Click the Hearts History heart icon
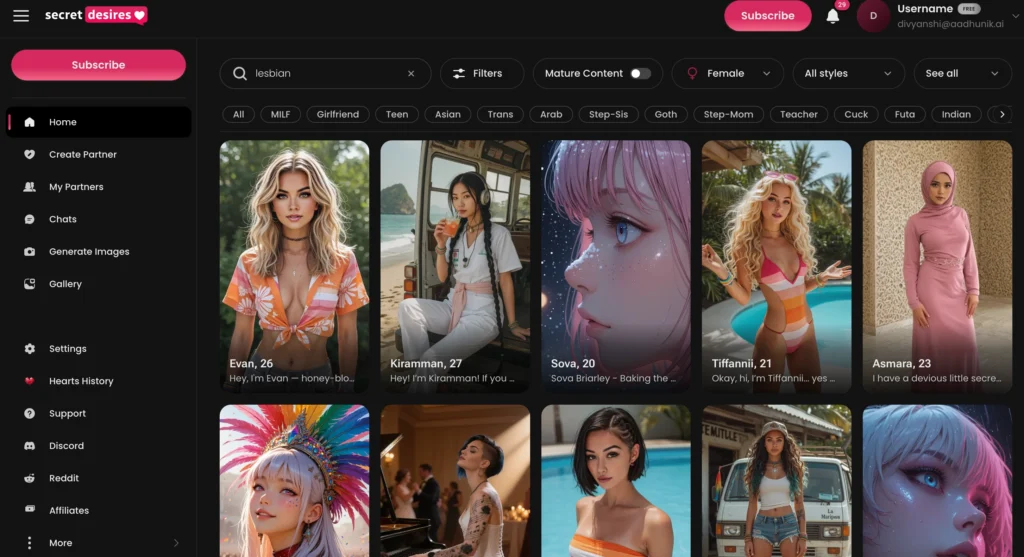Viewport: 1024px width, 557px height. click(29, 381)
